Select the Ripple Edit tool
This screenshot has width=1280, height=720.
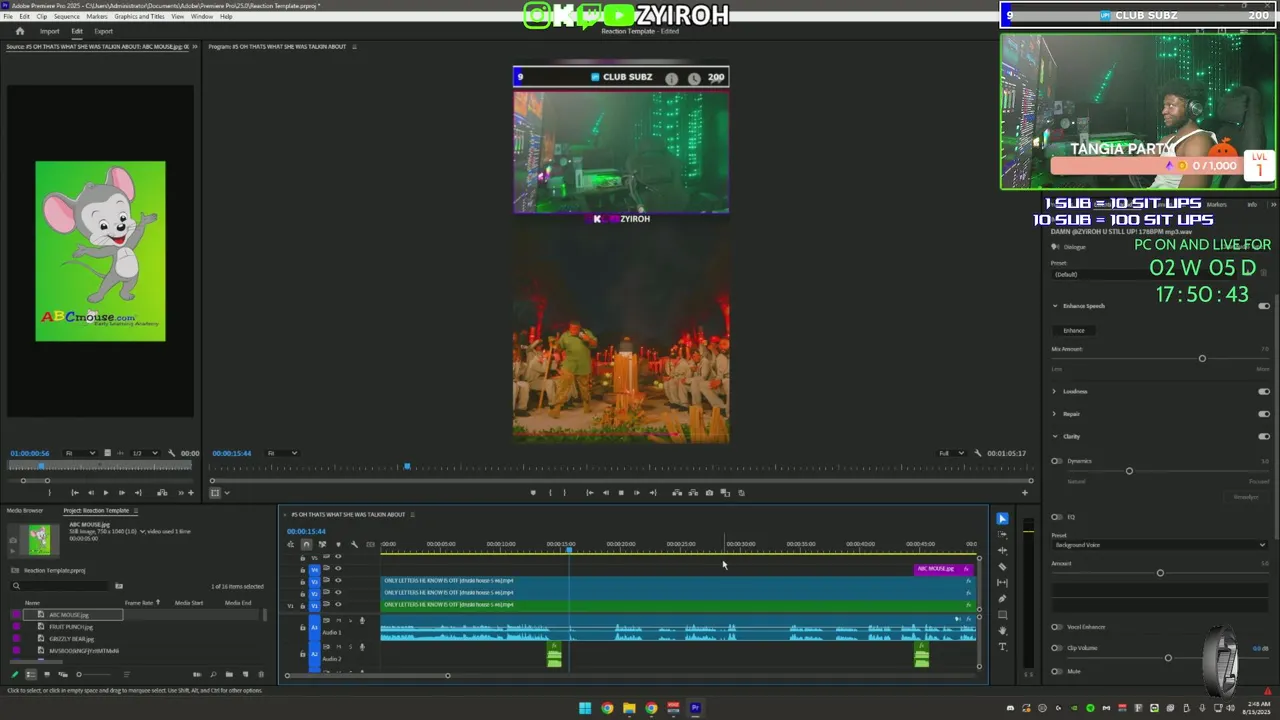(1003, 550)
